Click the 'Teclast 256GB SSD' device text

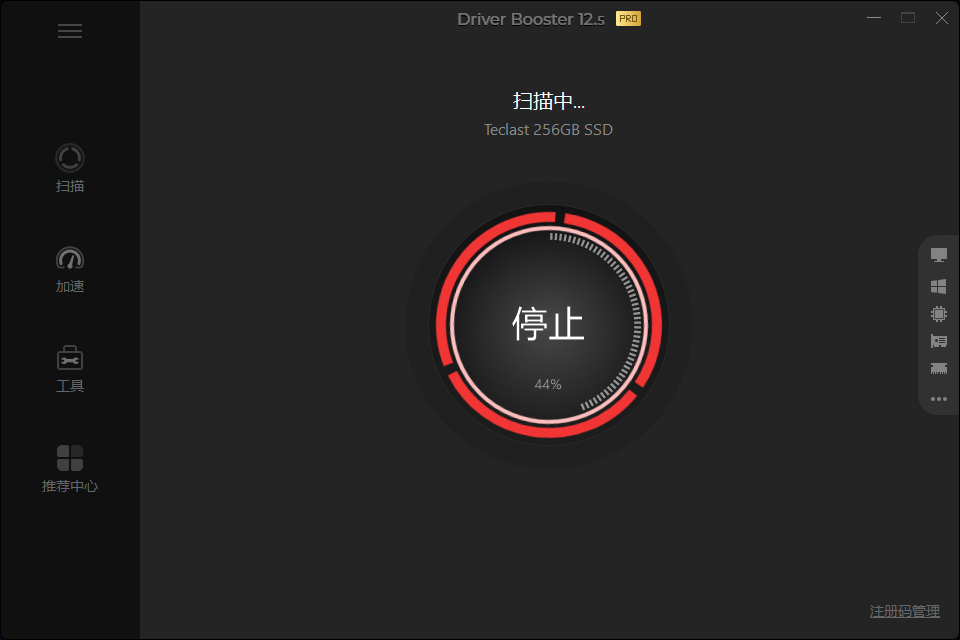click(548, 130)
